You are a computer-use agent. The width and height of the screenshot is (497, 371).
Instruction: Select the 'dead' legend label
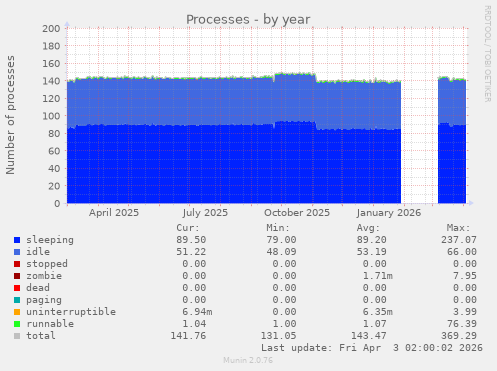pyautogui.click(x=38, y=288)
